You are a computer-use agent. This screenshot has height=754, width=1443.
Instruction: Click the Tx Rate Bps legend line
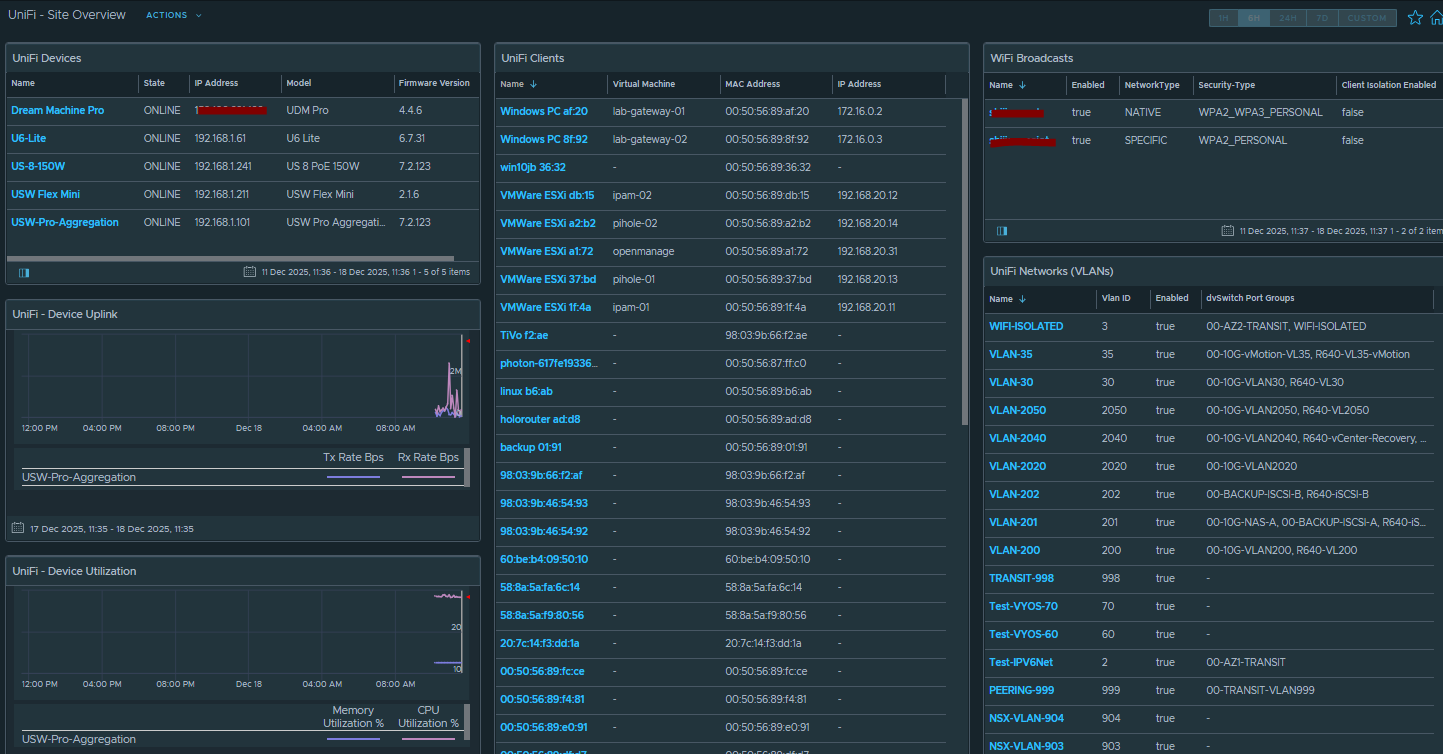pos(353,477)
